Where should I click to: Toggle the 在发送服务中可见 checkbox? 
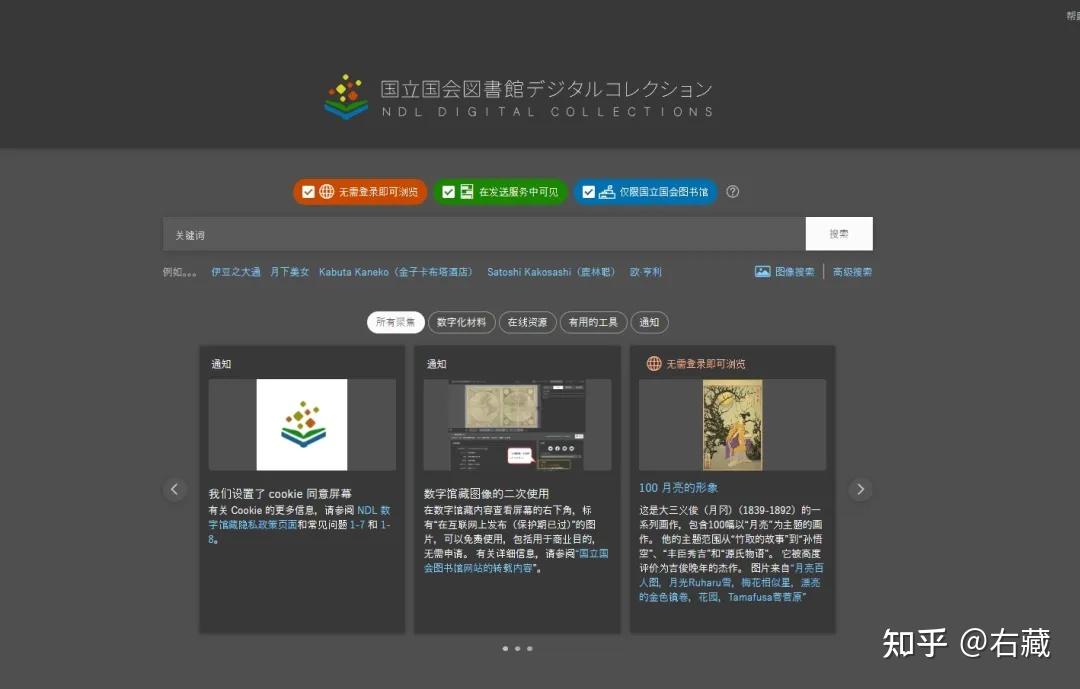point(448,192)
